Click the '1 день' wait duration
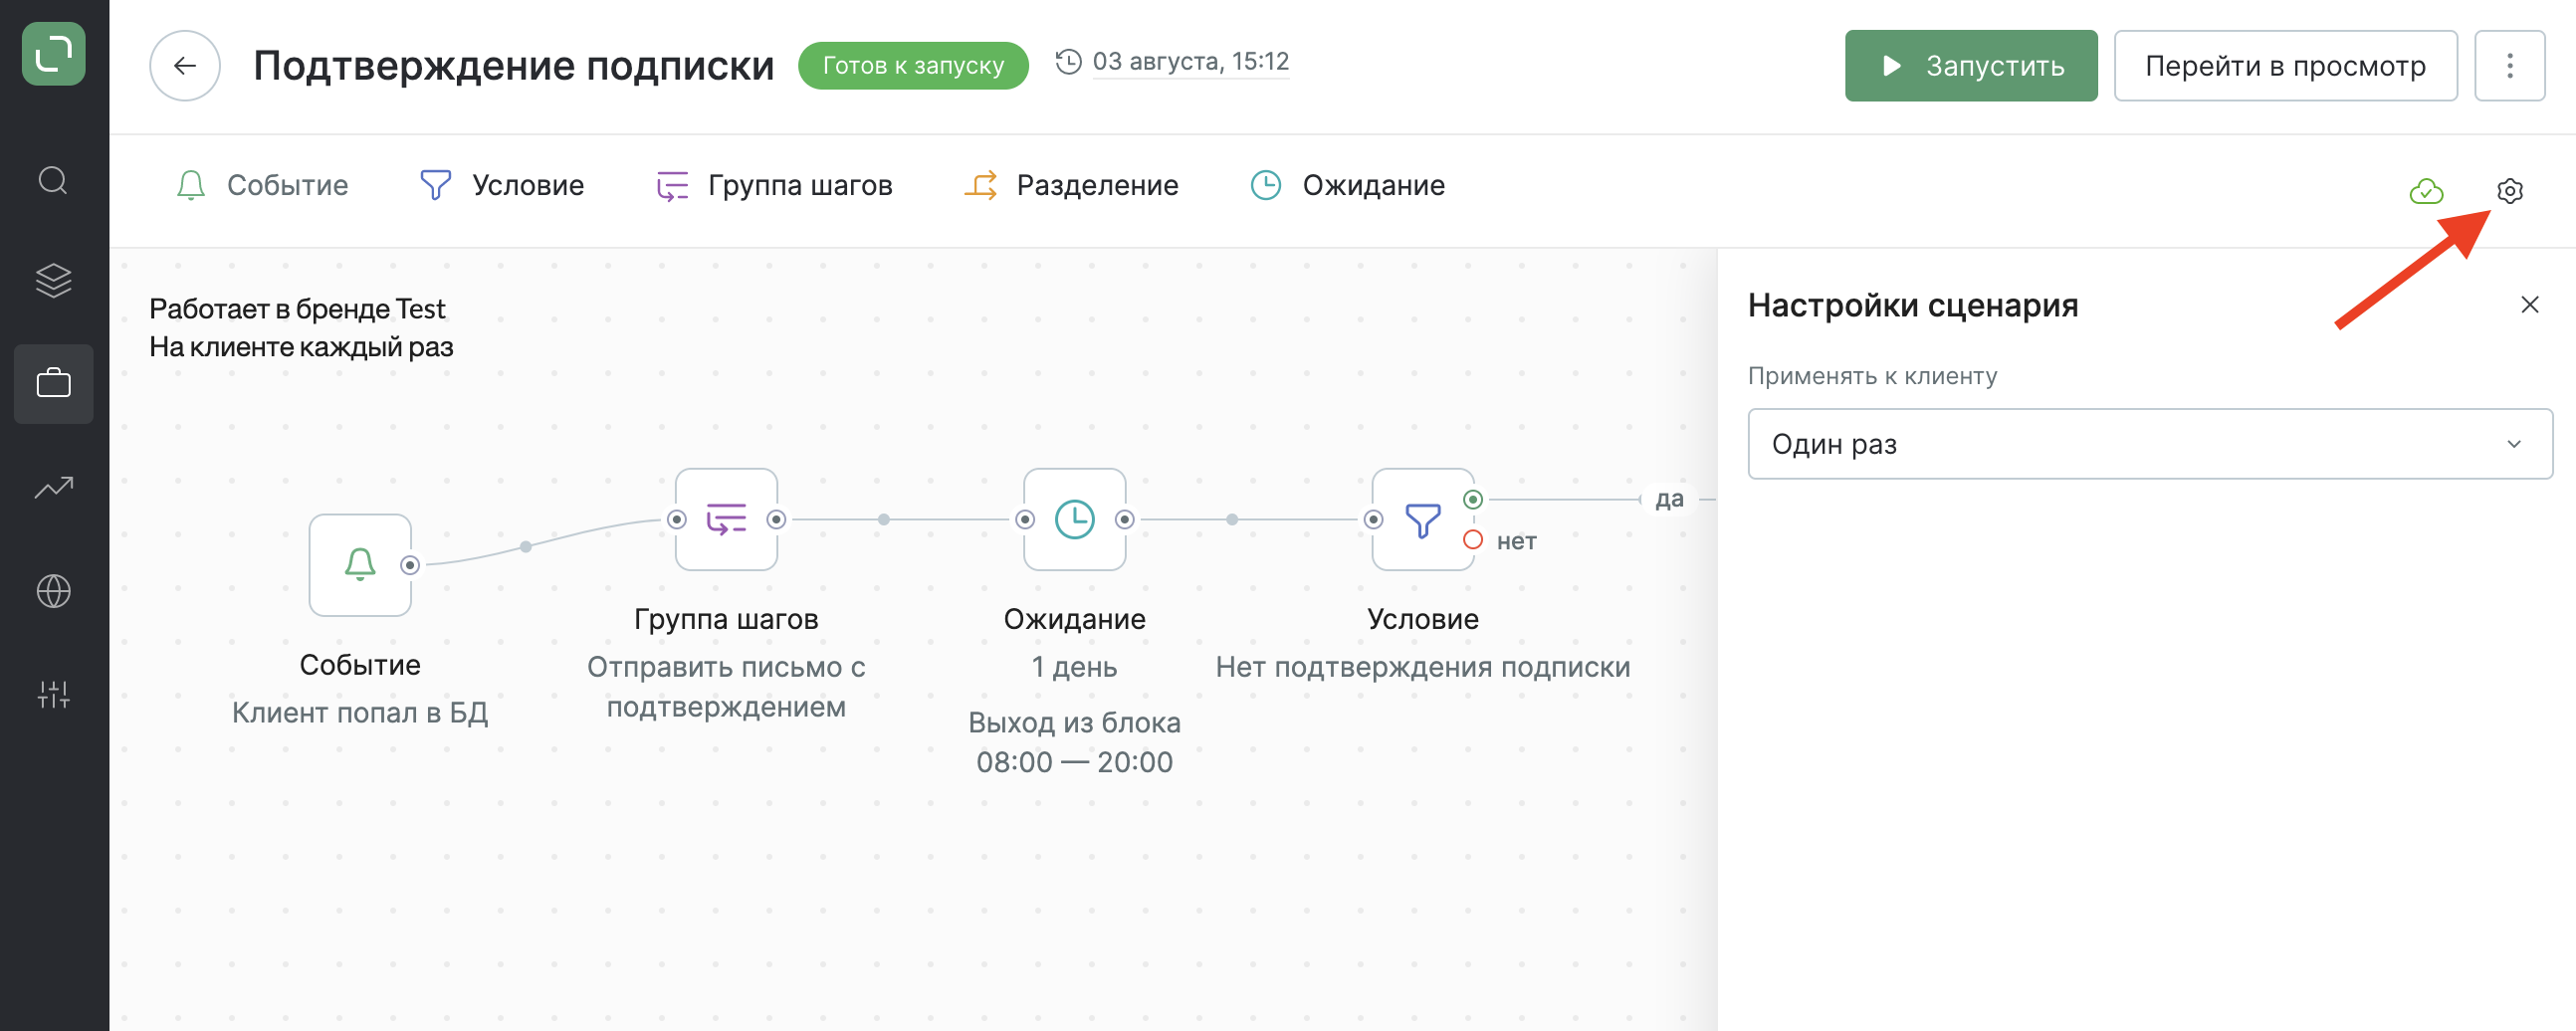This screenshot has width=2576, height=1031. coord(1075,667)
